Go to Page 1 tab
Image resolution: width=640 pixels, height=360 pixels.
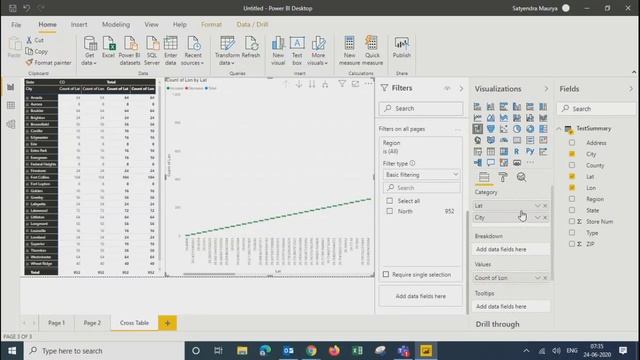(x=56, y=323)
